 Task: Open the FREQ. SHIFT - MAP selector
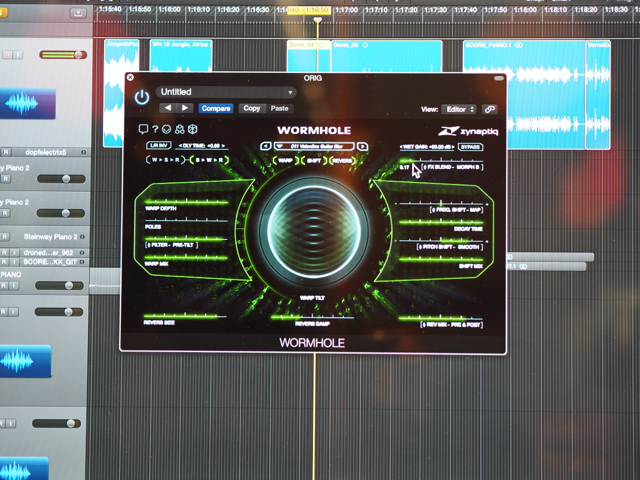pyautogui.click(x=457, y=210)
